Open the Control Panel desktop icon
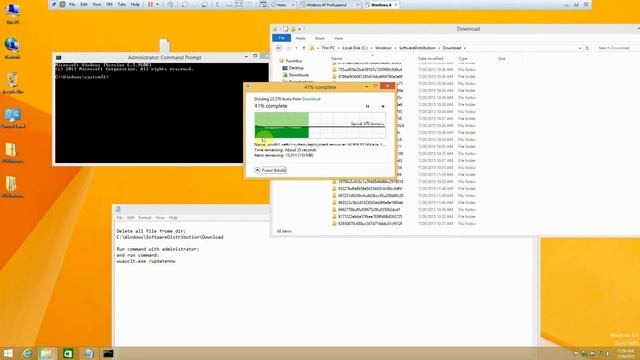Screen dimensions: 640x360 click(x=12, y=118)
